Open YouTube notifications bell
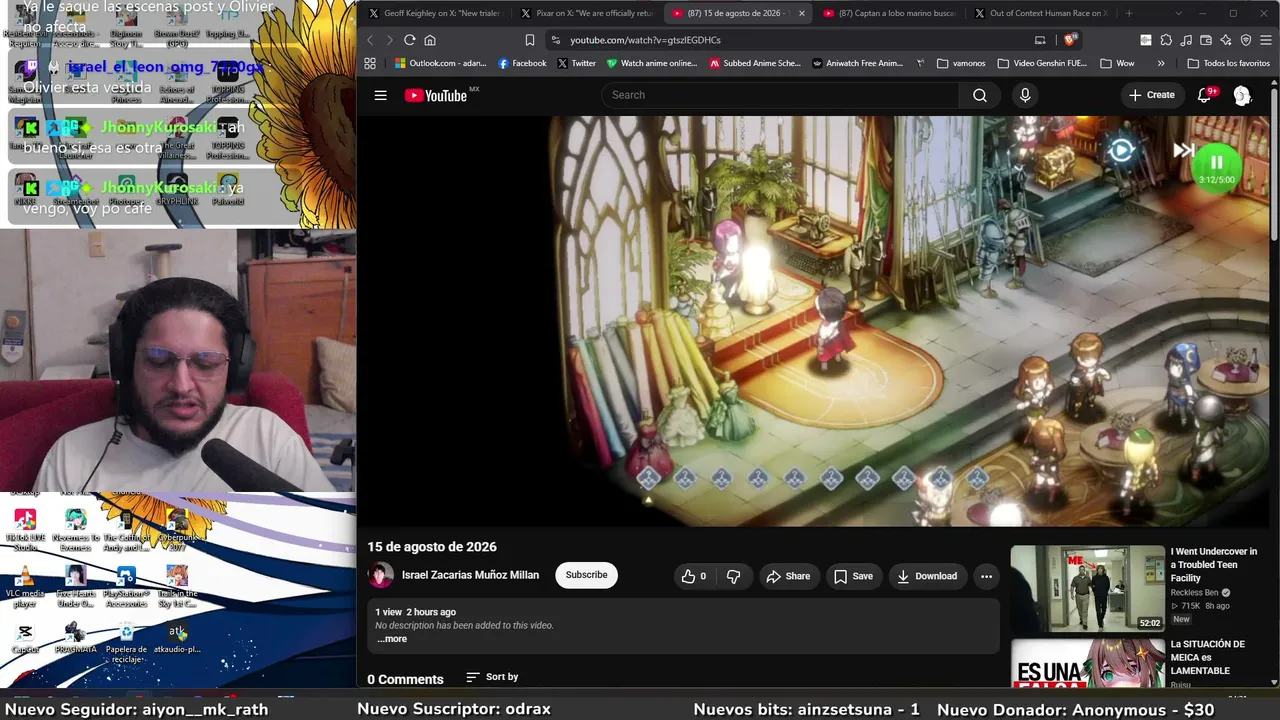The width and height of the screenshot is (1280, 720). click(1205, 95)
